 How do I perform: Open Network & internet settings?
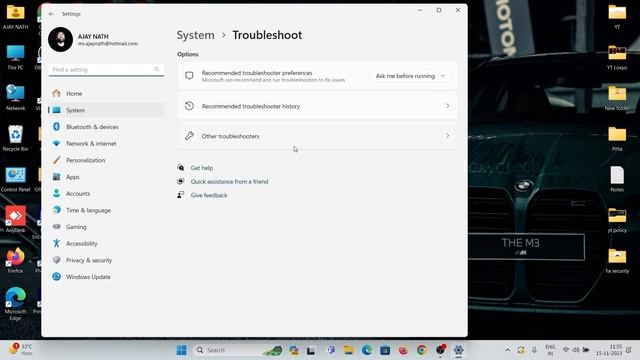[x=106, y=144]
